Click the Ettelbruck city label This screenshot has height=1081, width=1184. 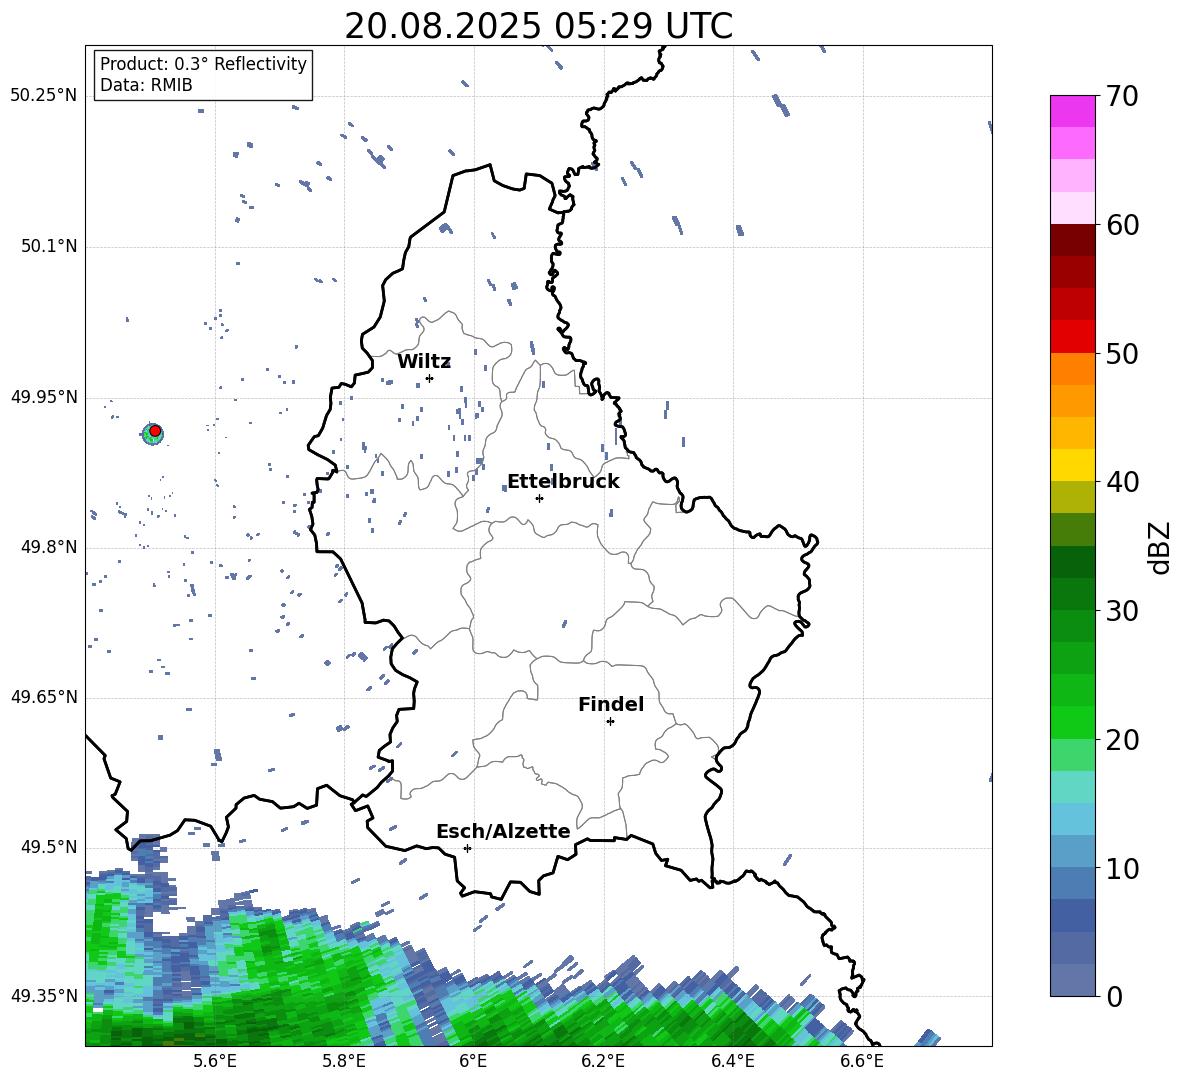[x=563, y=482]
